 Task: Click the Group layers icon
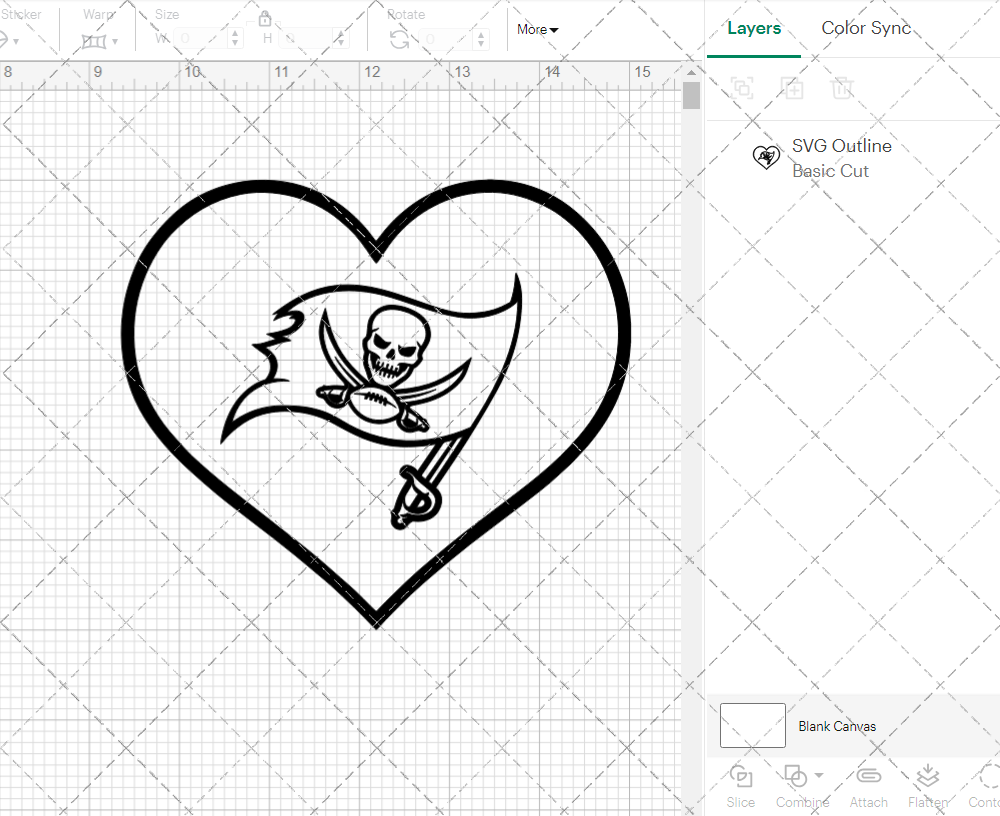coord(742,88)
